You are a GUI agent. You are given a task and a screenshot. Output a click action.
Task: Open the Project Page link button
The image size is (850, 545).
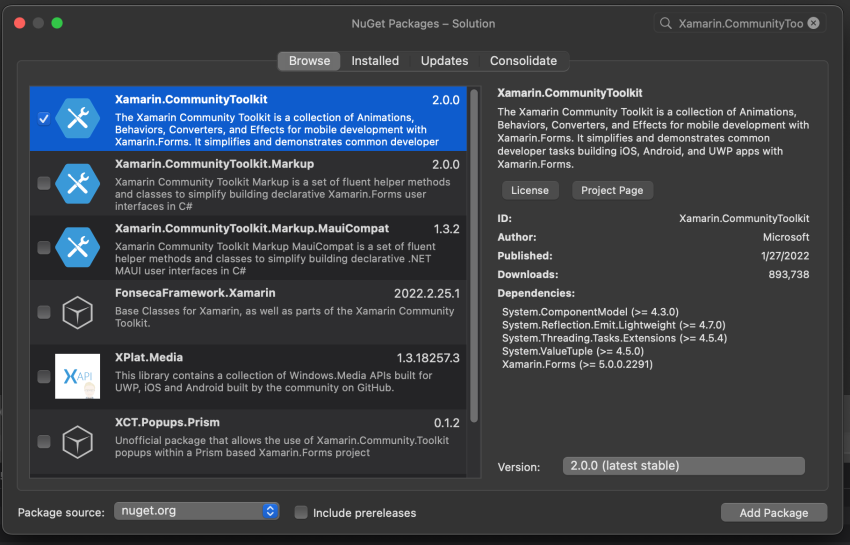(613, 190)
